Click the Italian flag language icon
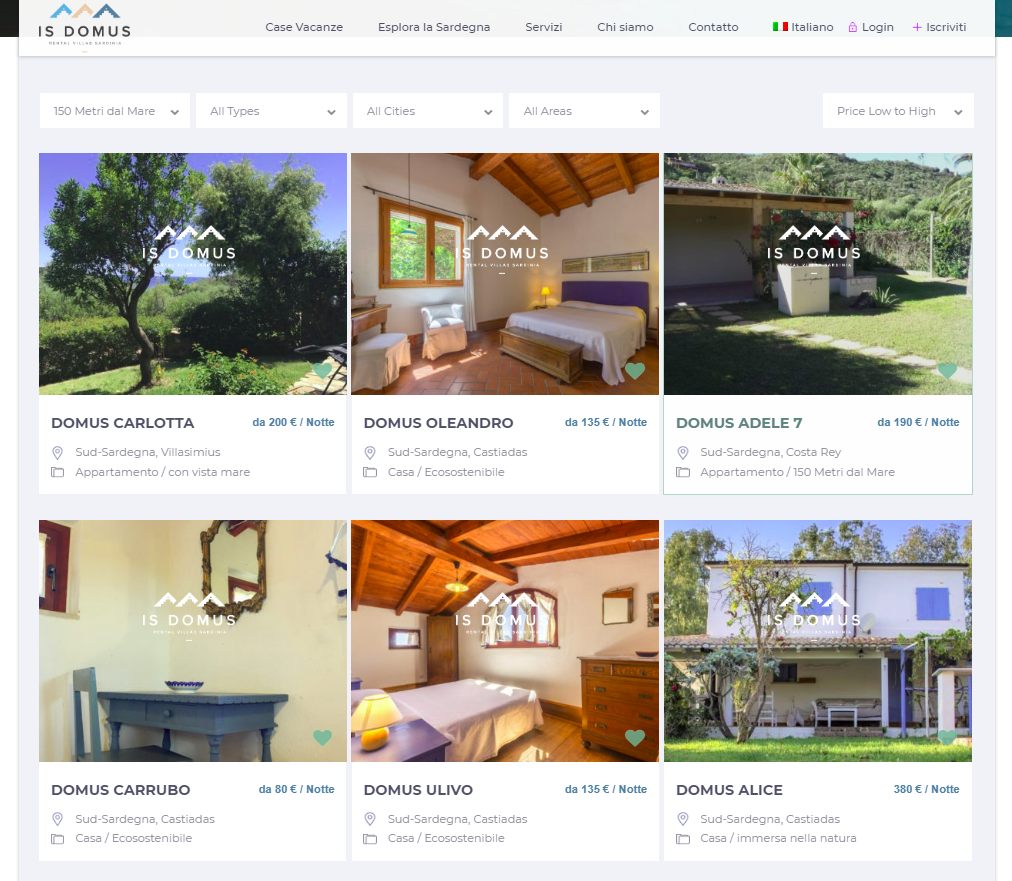This screenshot has height=881, width=1012. click(x=780, y=26)
